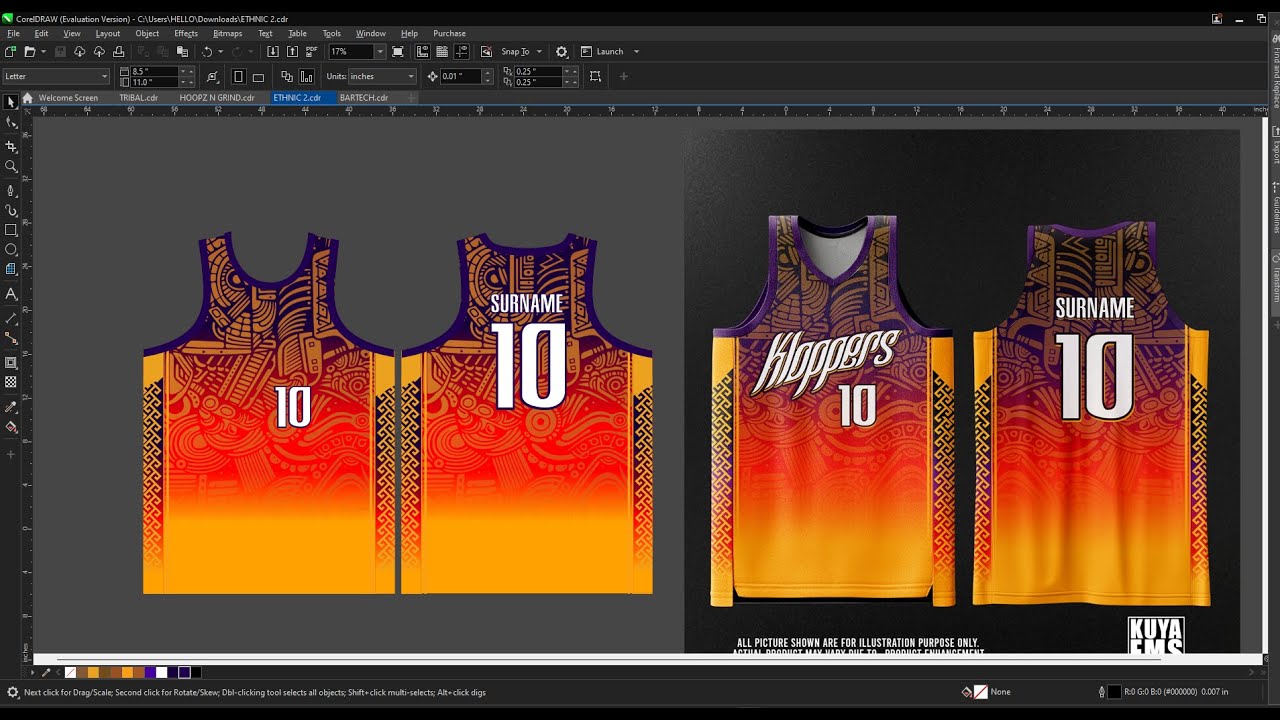Select the Pick tool in the toolbox
Image resolution: width=1280 pixels, height=720 pixels.
tap(11, 102)
